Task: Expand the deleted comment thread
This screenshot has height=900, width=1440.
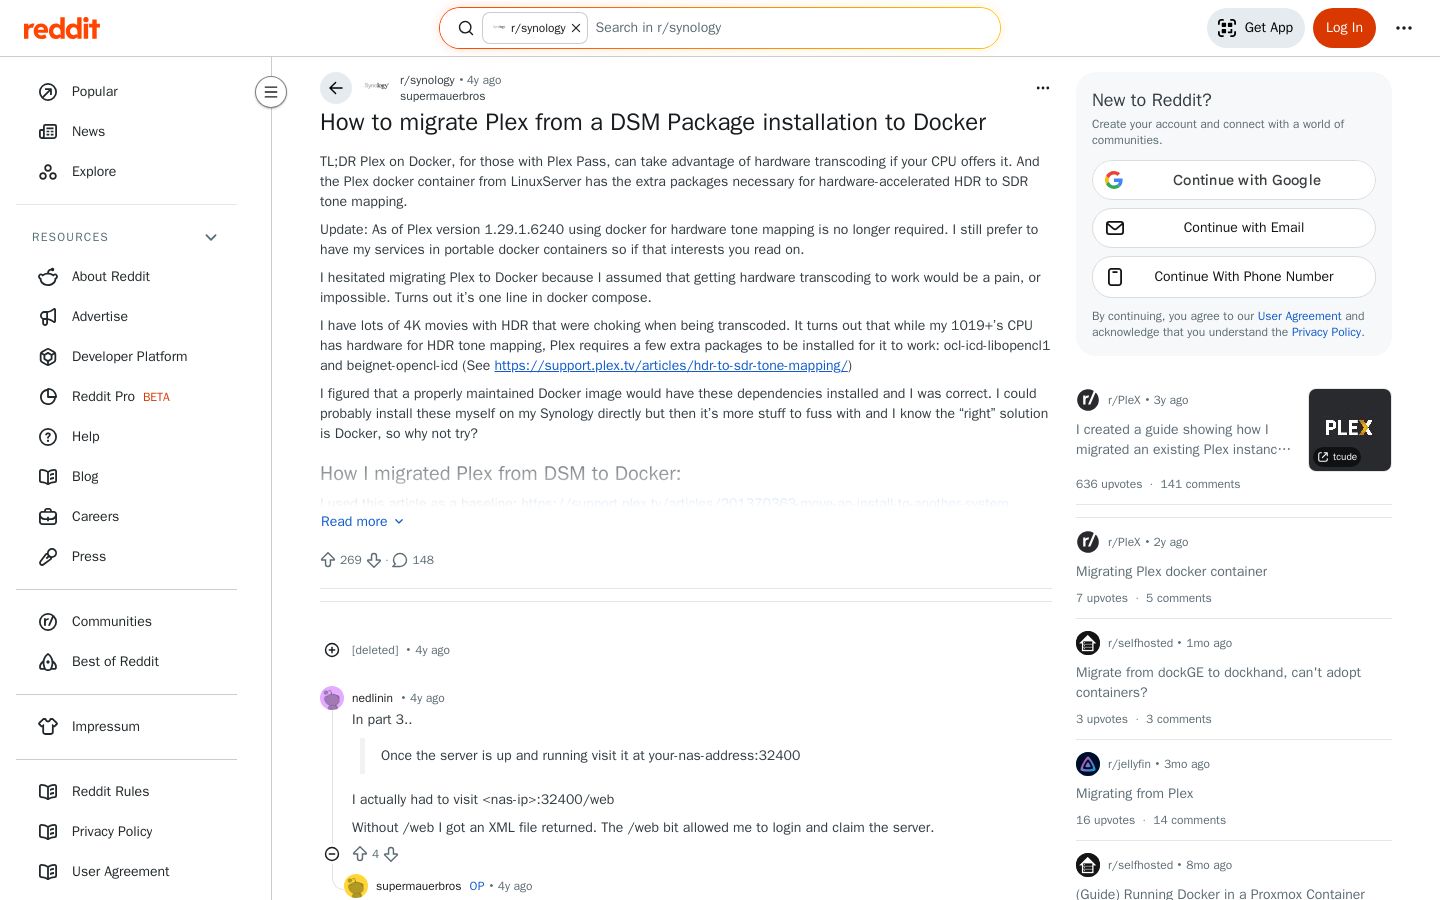Action: coord(332,650)
